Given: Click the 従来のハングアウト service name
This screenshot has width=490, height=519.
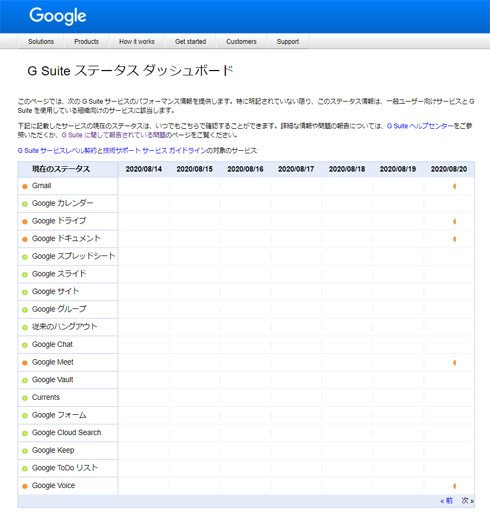Looking at the screenshot, I should [x=64, y=327].
